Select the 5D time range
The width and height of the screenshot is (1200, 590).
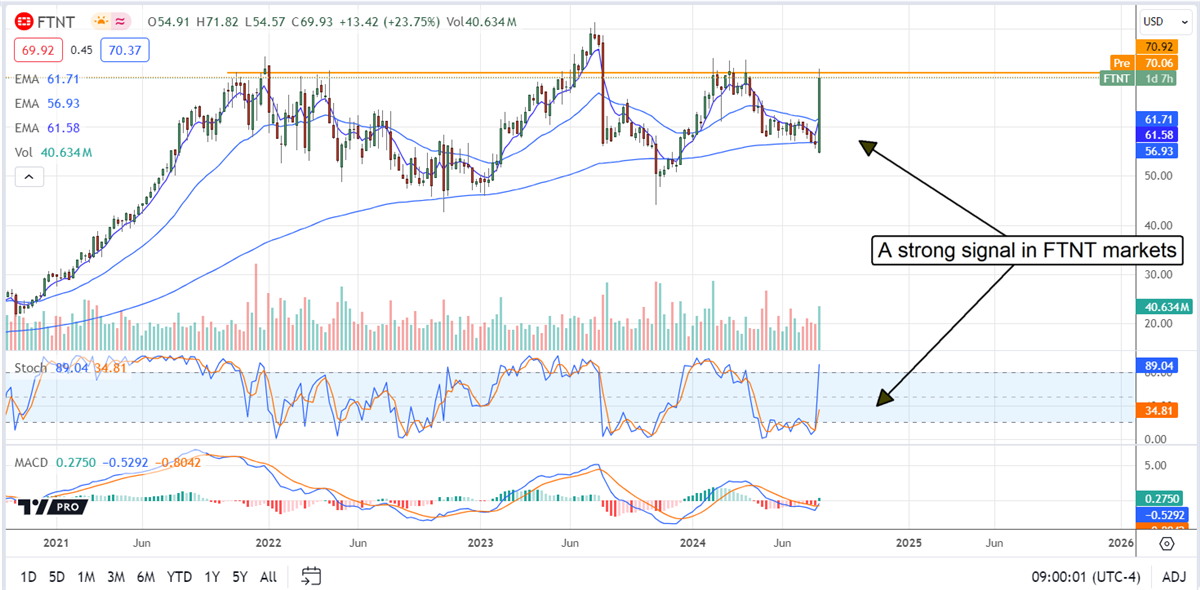coord(57,576)
